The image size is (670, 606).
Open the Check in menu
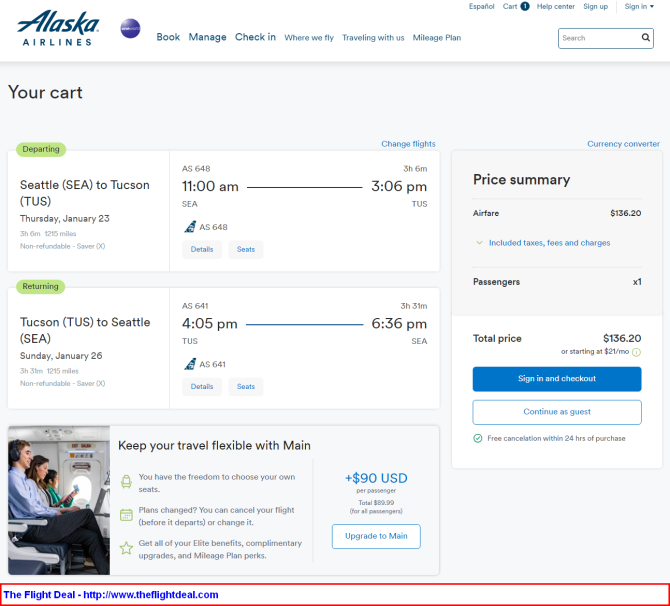pyautogui.click(x=255, y=37)
